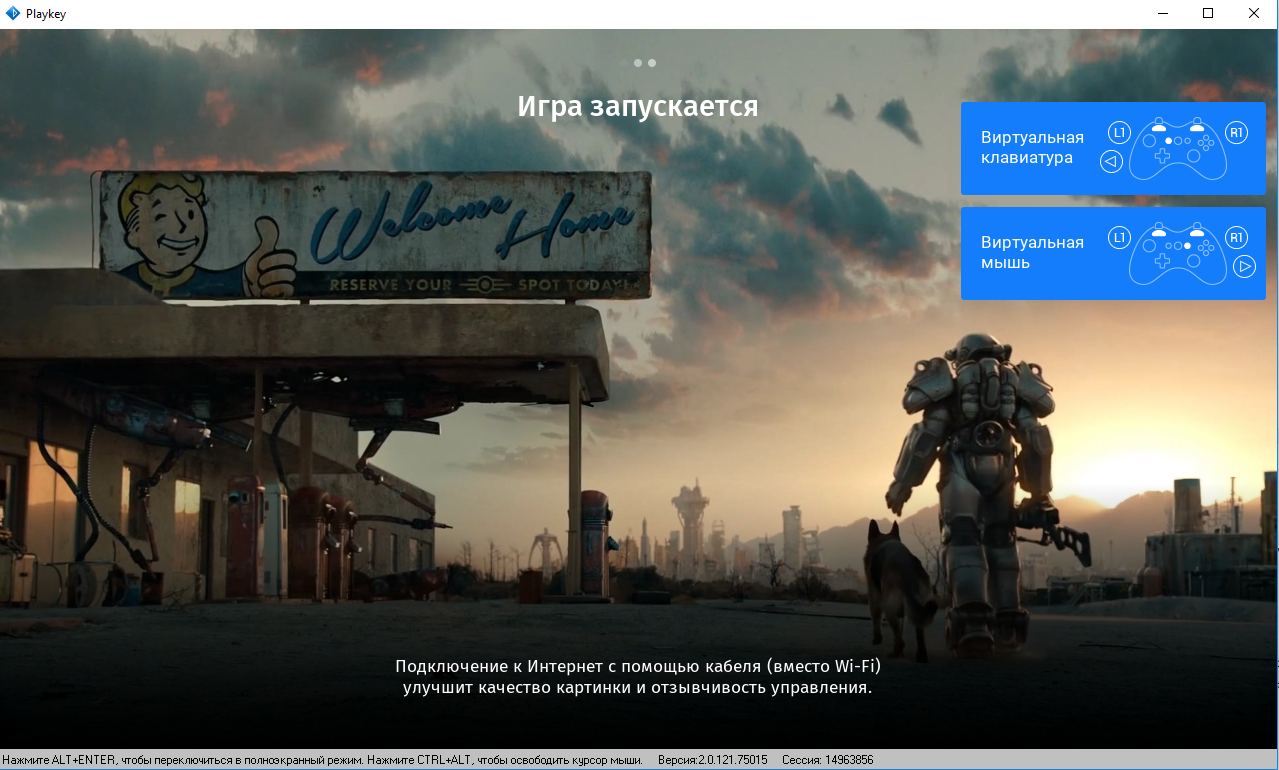
Task: Click the Playkey window title text
Action: tap(46, 14)
